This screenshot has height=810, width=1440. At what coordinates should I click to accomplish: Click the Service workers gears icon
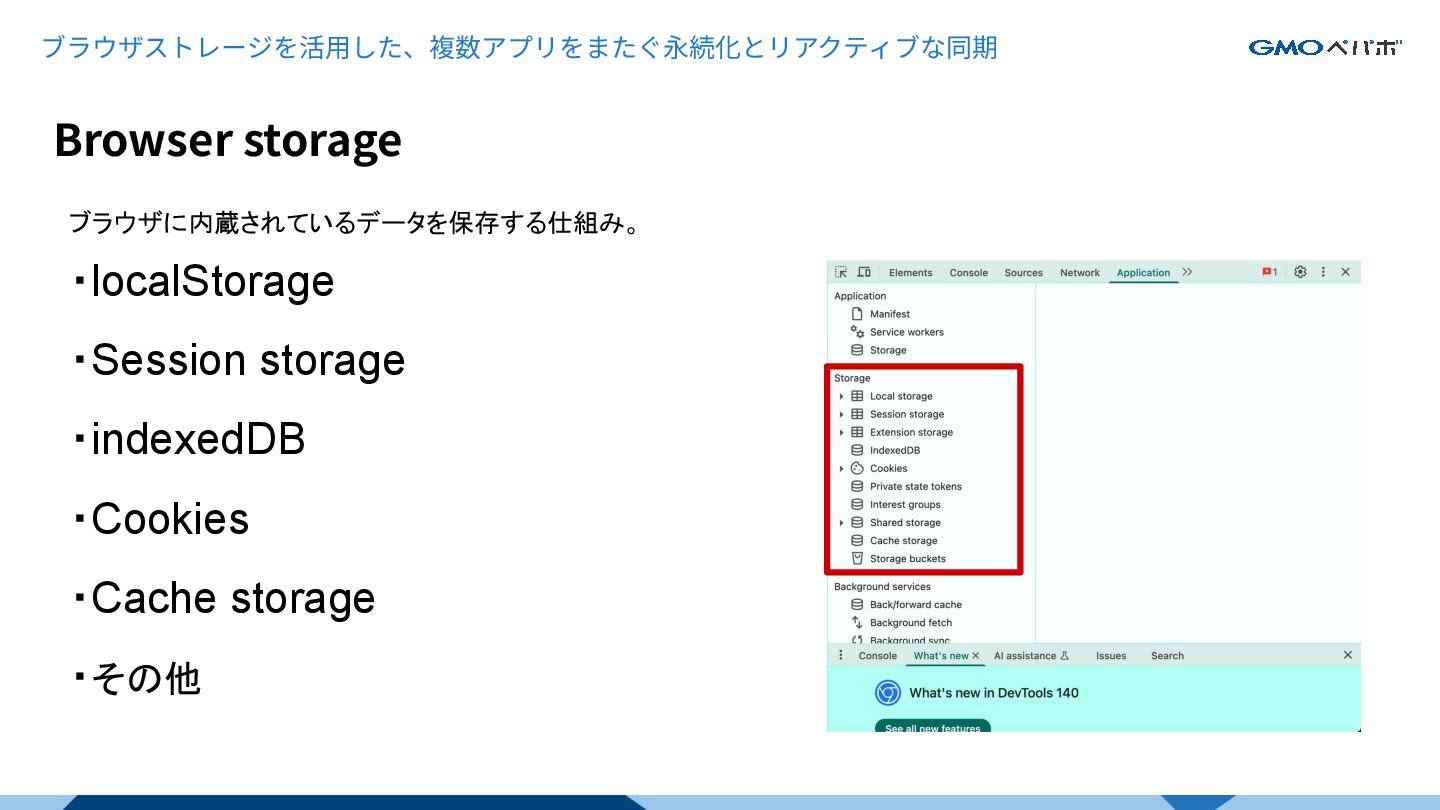point(857,332)
